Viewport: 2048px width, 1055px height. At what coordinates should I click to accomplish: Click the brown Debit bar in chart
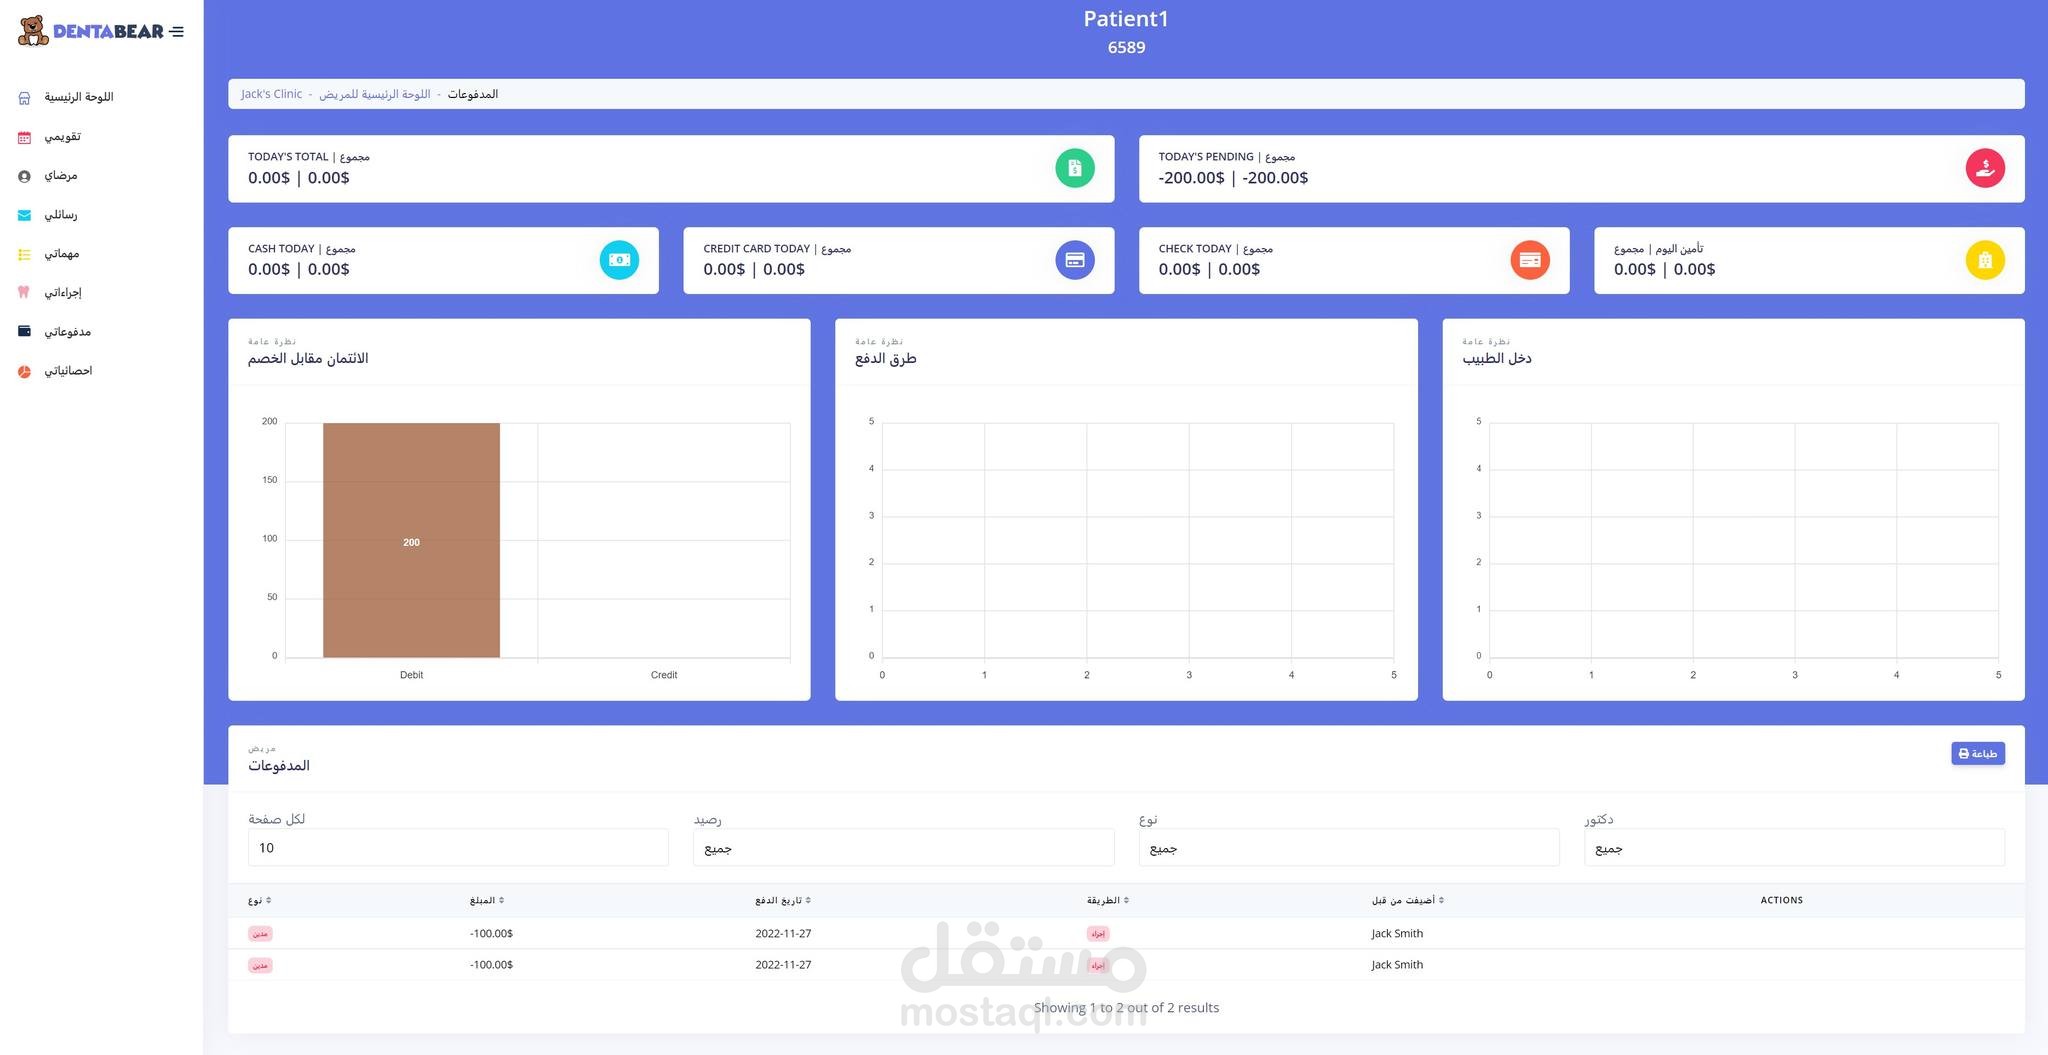411,540
